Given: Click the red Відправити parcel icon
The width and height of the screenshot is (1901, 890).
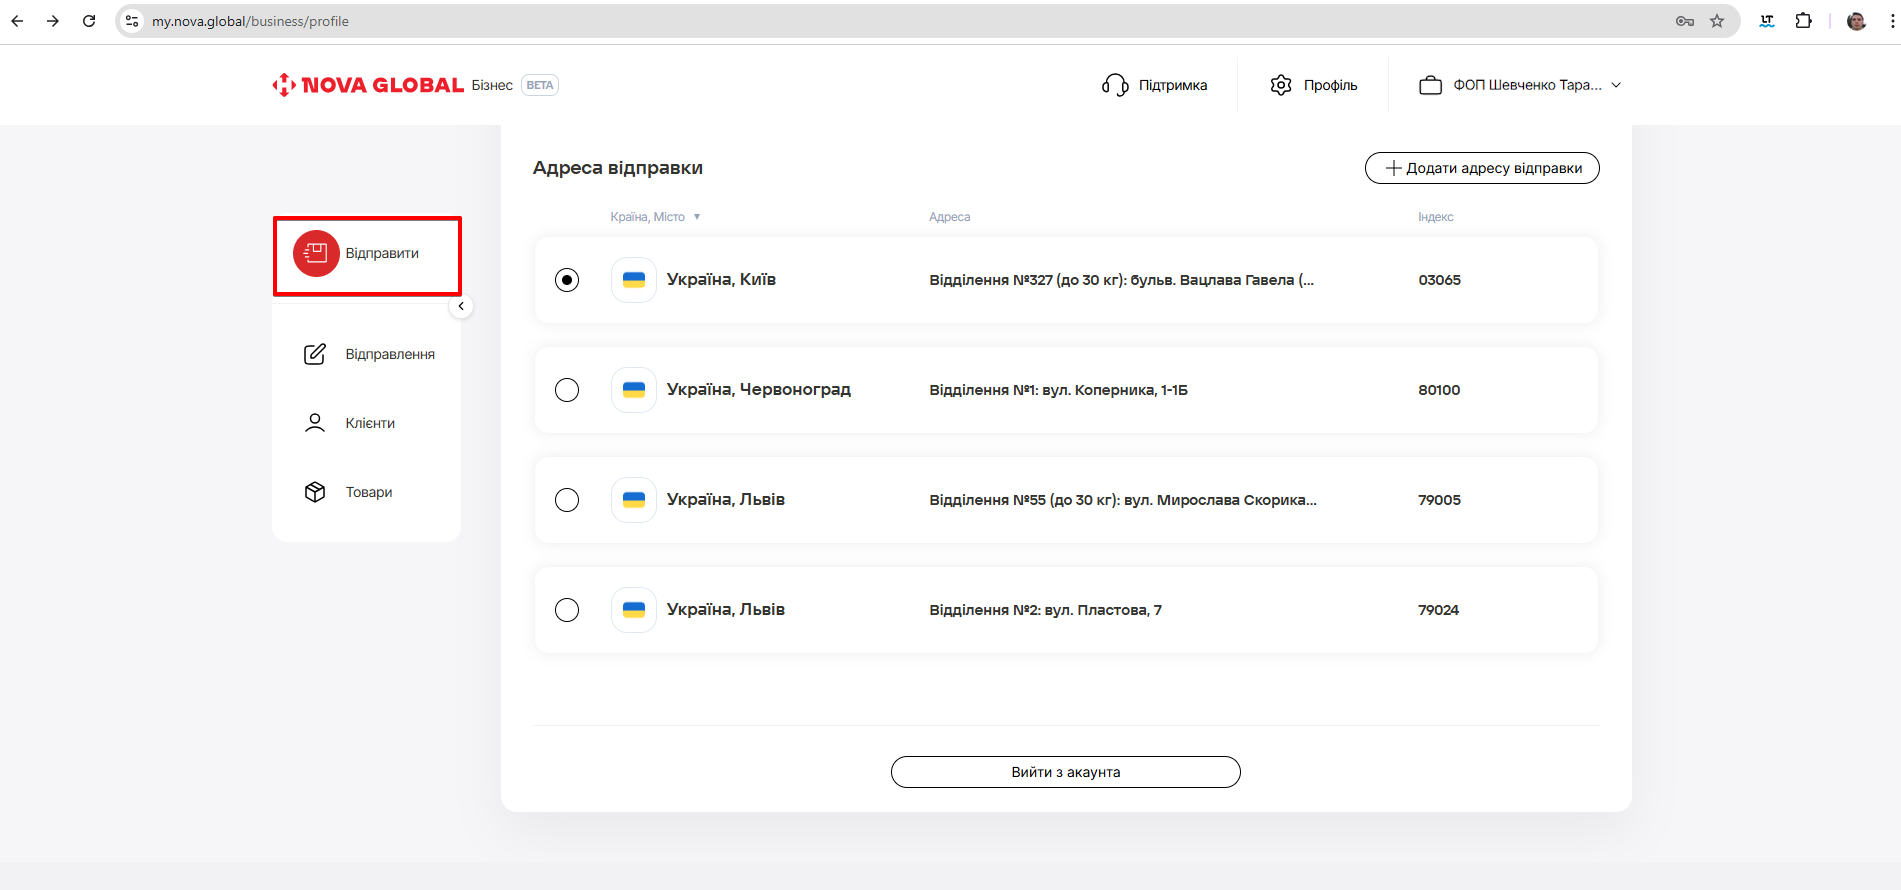Looking at the screenshot, I should tap(316, 254).
